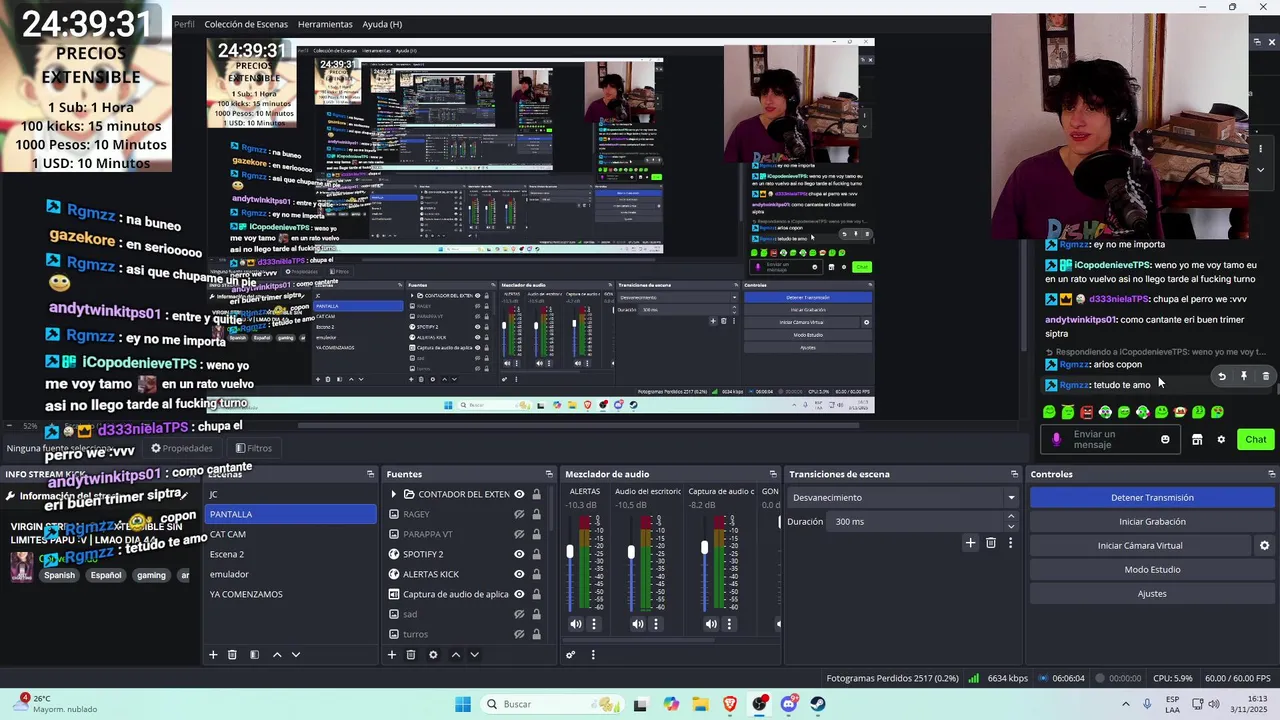Screen dimensions: 1280x720
Task: Move source up arrow in Fuentes
Action: 456,655
